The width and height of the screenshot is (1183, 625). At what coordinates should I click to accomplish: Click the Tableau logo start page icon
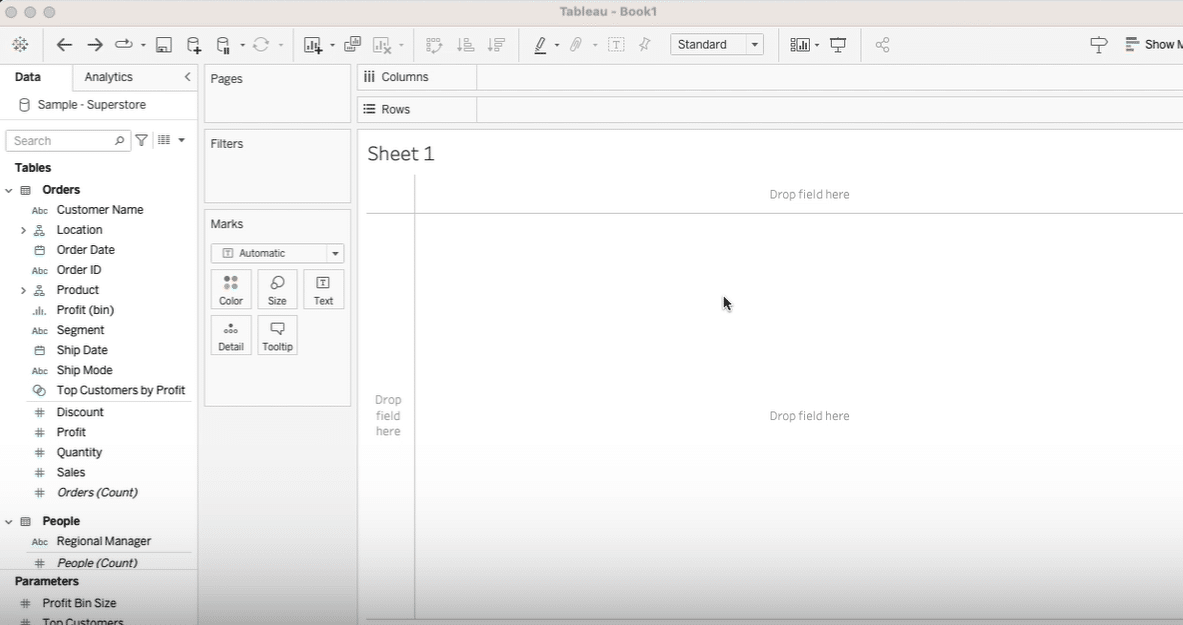tap(20, 45)
